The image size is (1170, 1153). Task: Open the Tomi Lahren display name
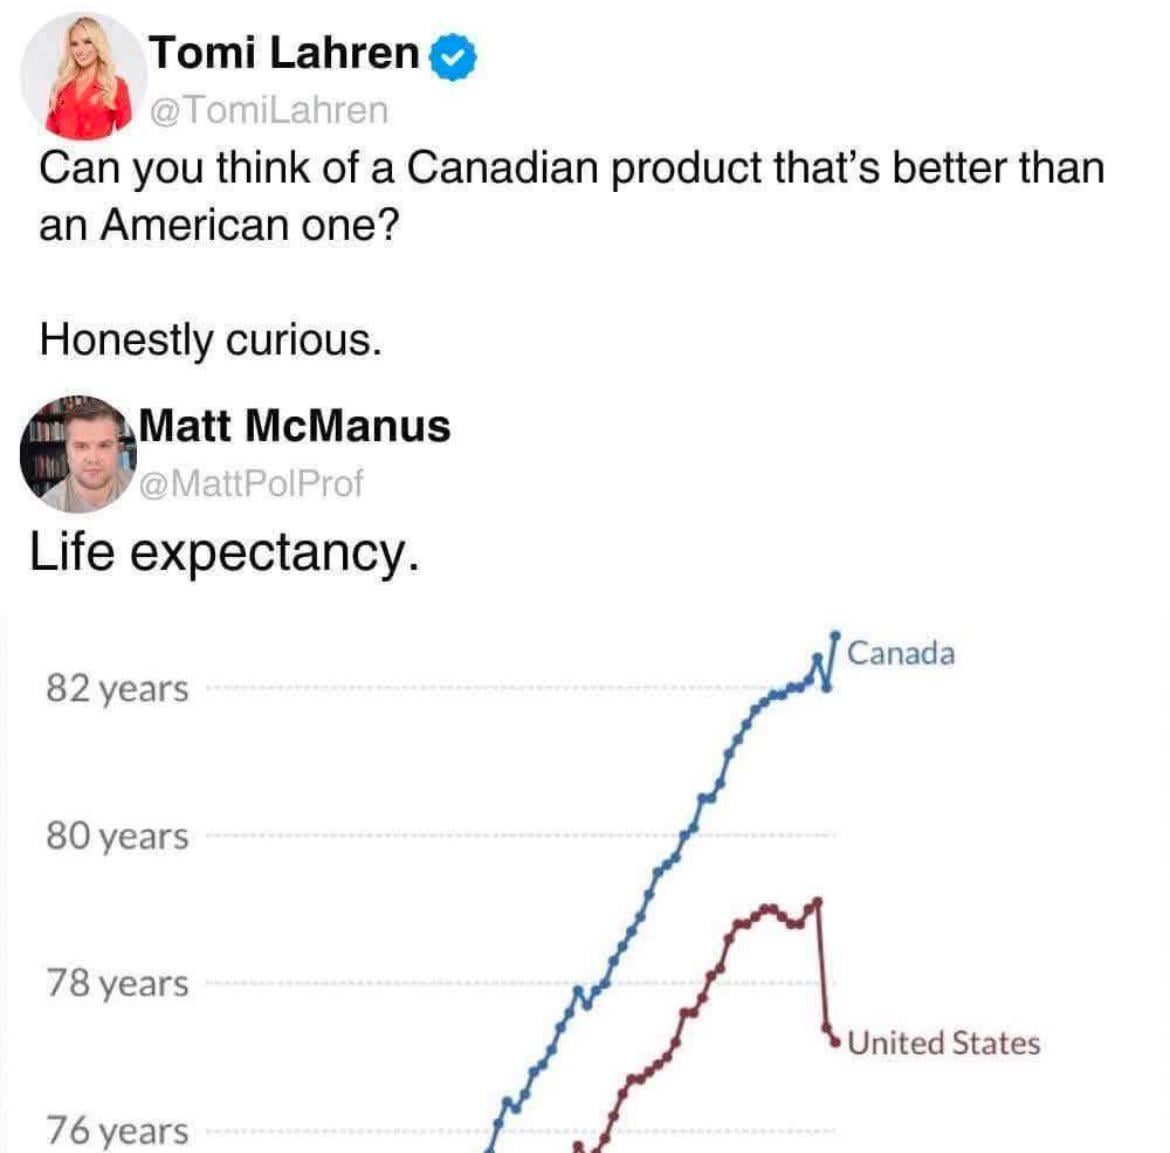coord(285,52)
